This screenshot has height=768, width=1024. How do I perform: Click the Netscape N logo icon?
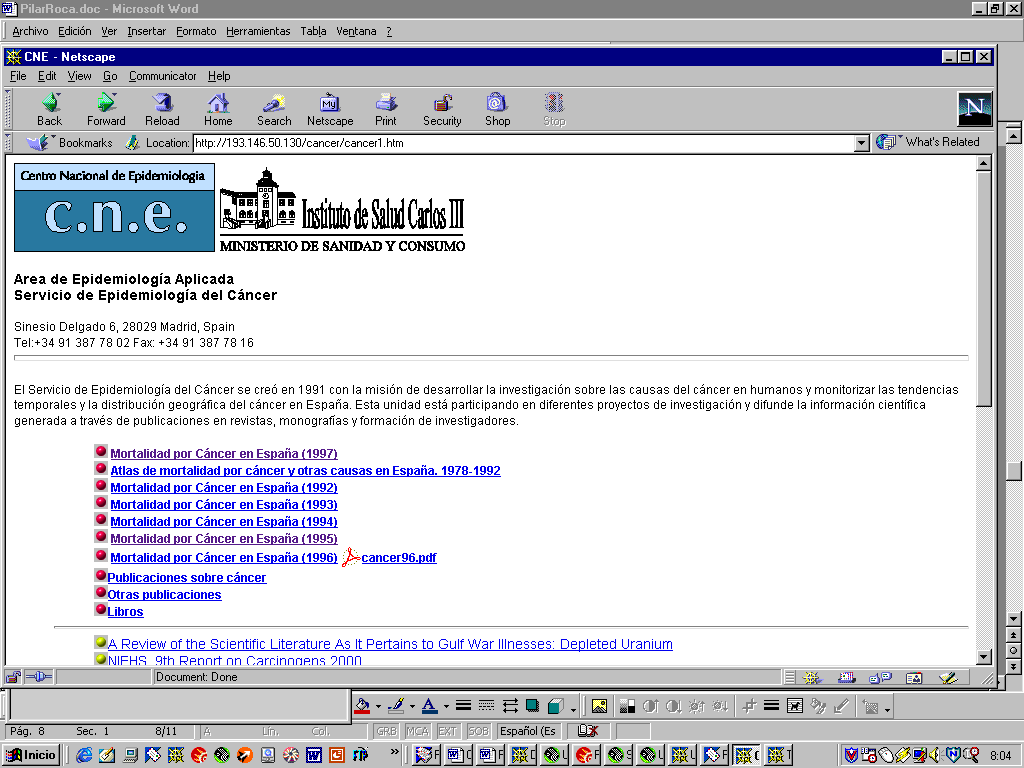[974, 108]
